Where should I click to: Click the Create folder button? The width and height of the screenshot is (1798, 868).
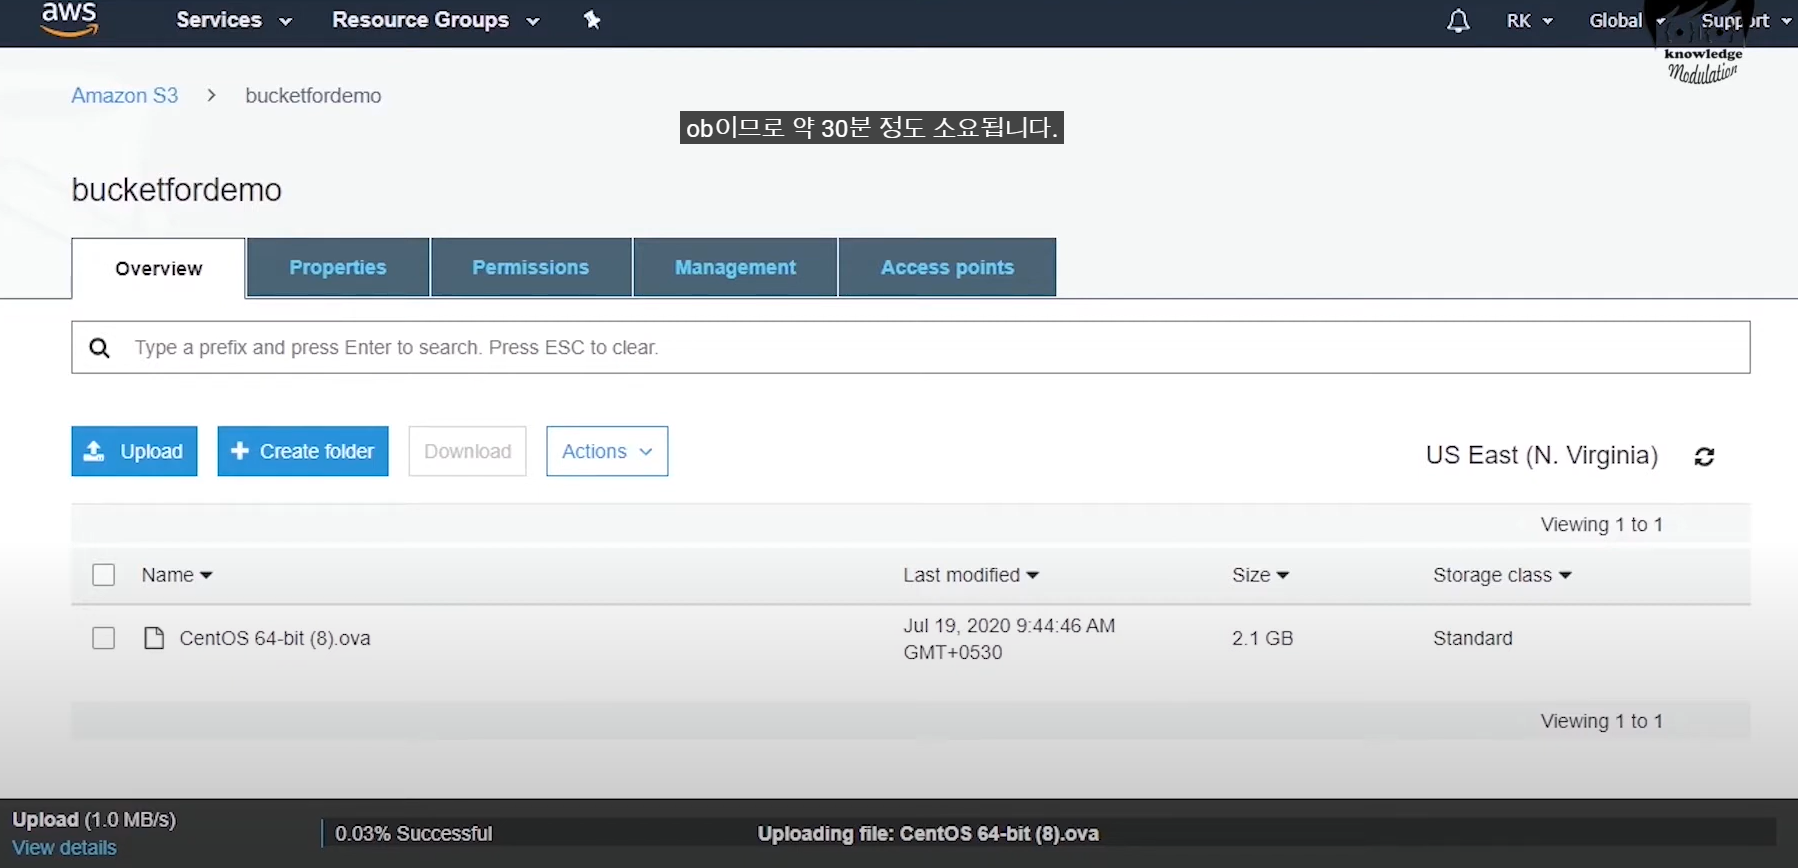[303, 451]
